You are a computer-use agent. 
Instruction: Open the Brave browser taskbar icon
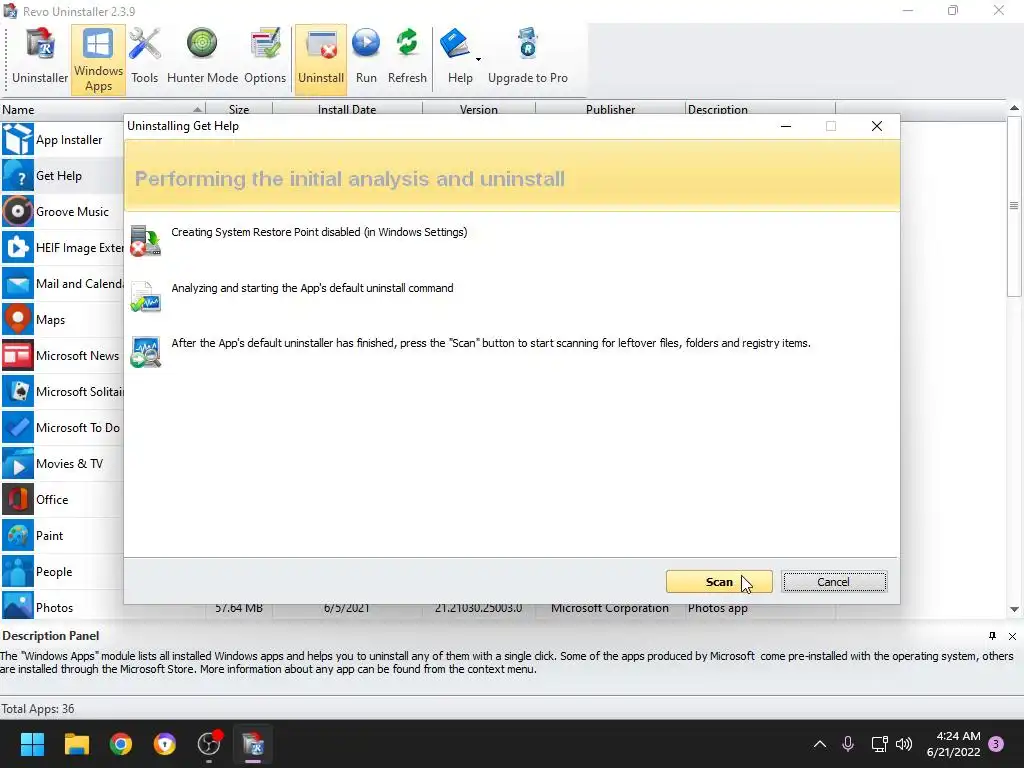tap(165, 744)
